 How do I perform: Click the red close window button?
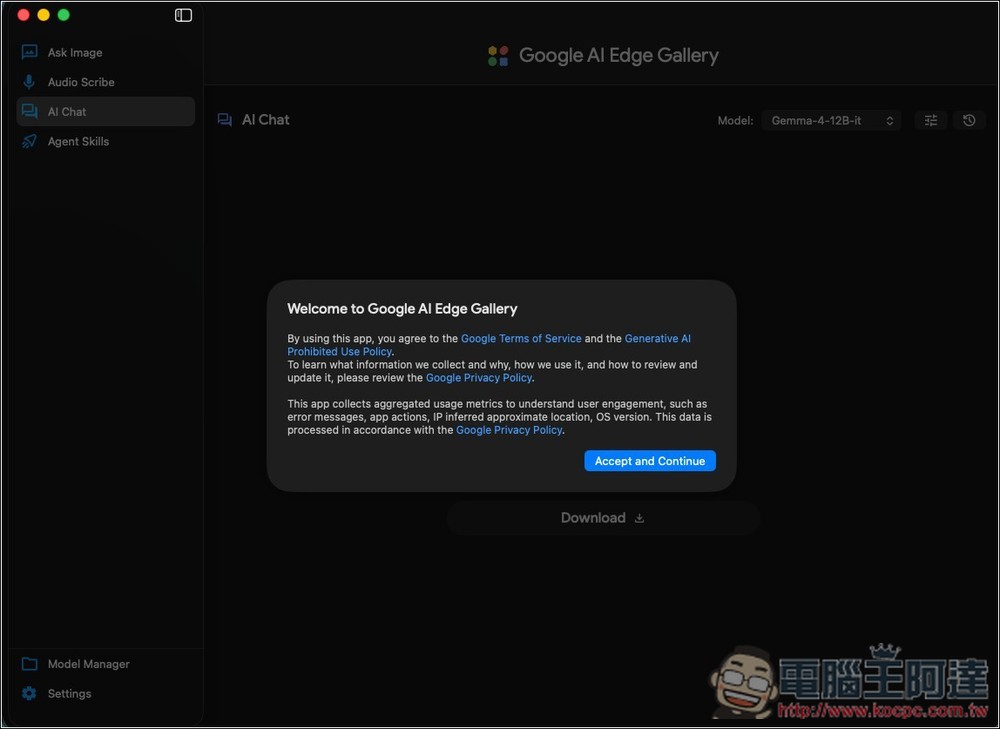click(x=24, y=15)
